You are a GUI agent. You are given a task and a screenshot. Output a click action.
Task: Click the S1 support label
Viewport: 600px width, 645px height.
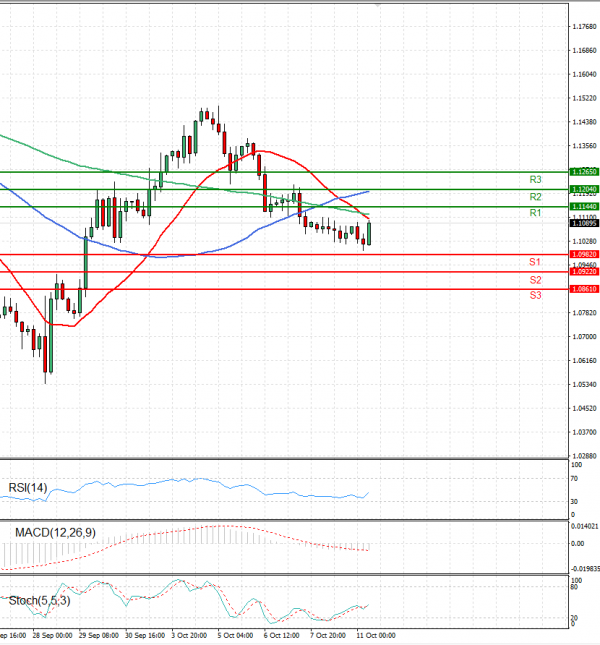(x=535, y=262)
